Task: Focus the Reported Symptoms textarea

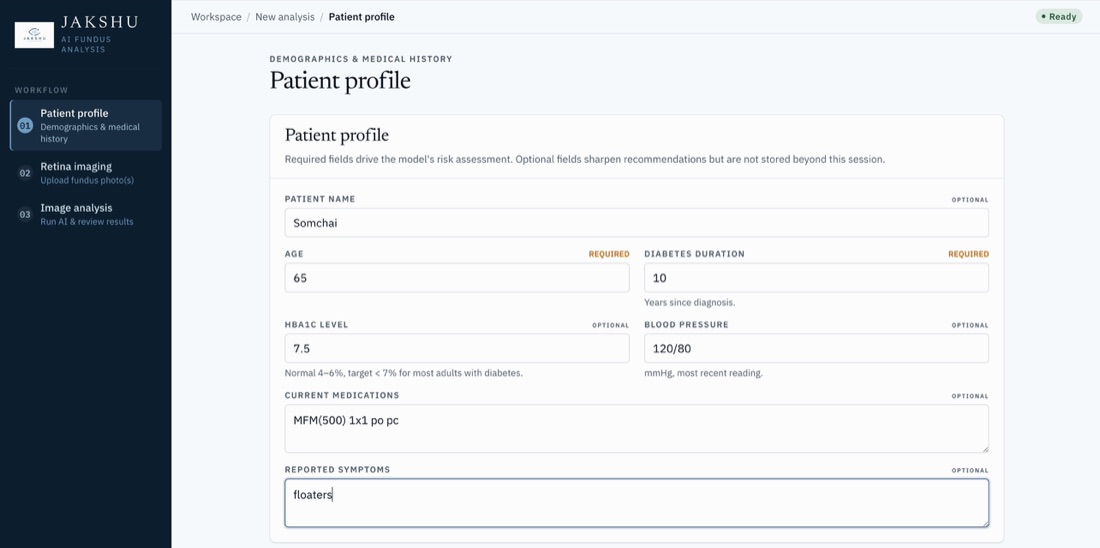Action: pos(636,503)
